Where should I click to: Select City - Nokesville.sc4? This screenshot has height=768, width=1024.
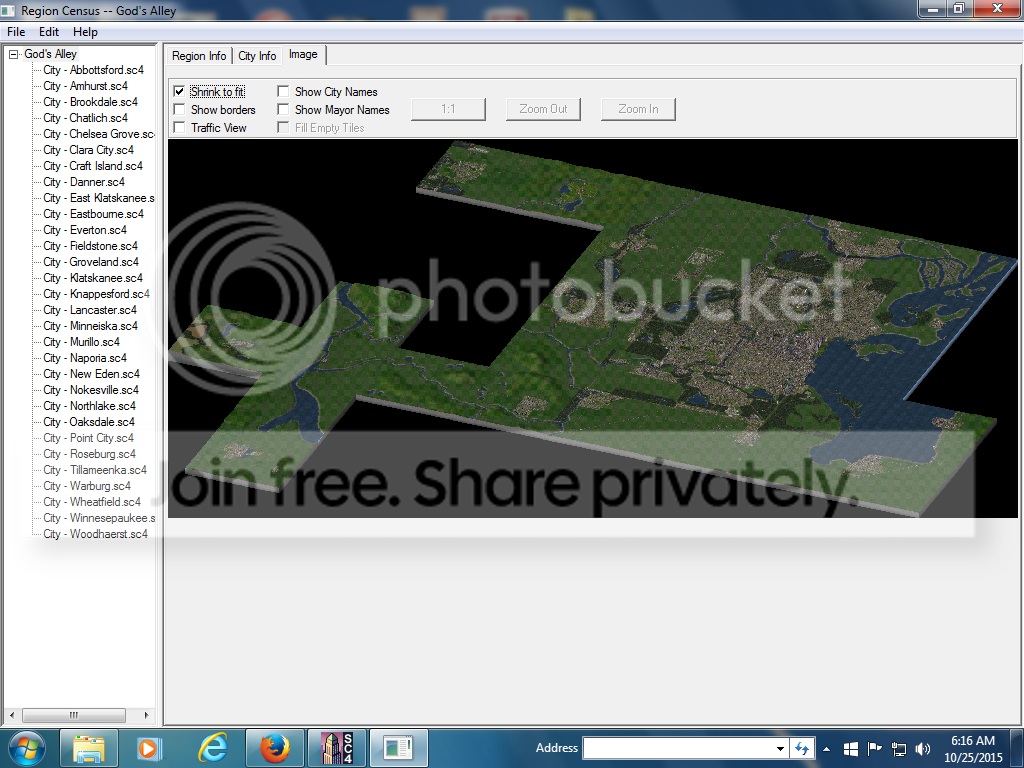point(91,390)
